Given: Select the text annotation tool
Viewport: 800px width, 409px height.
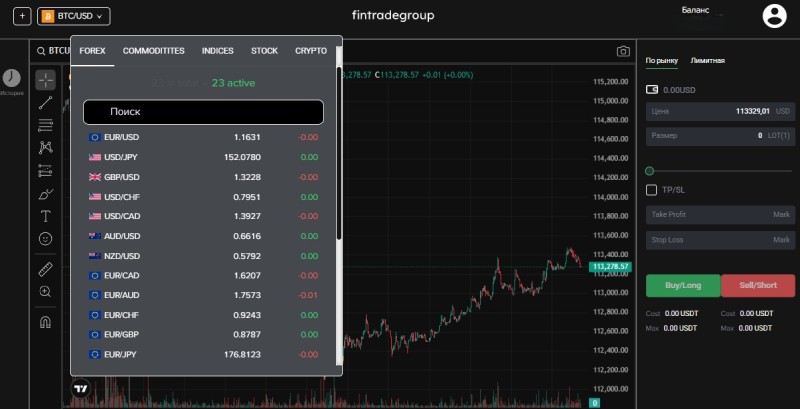Looking at the screenshot, I should [x=45, y=216].
